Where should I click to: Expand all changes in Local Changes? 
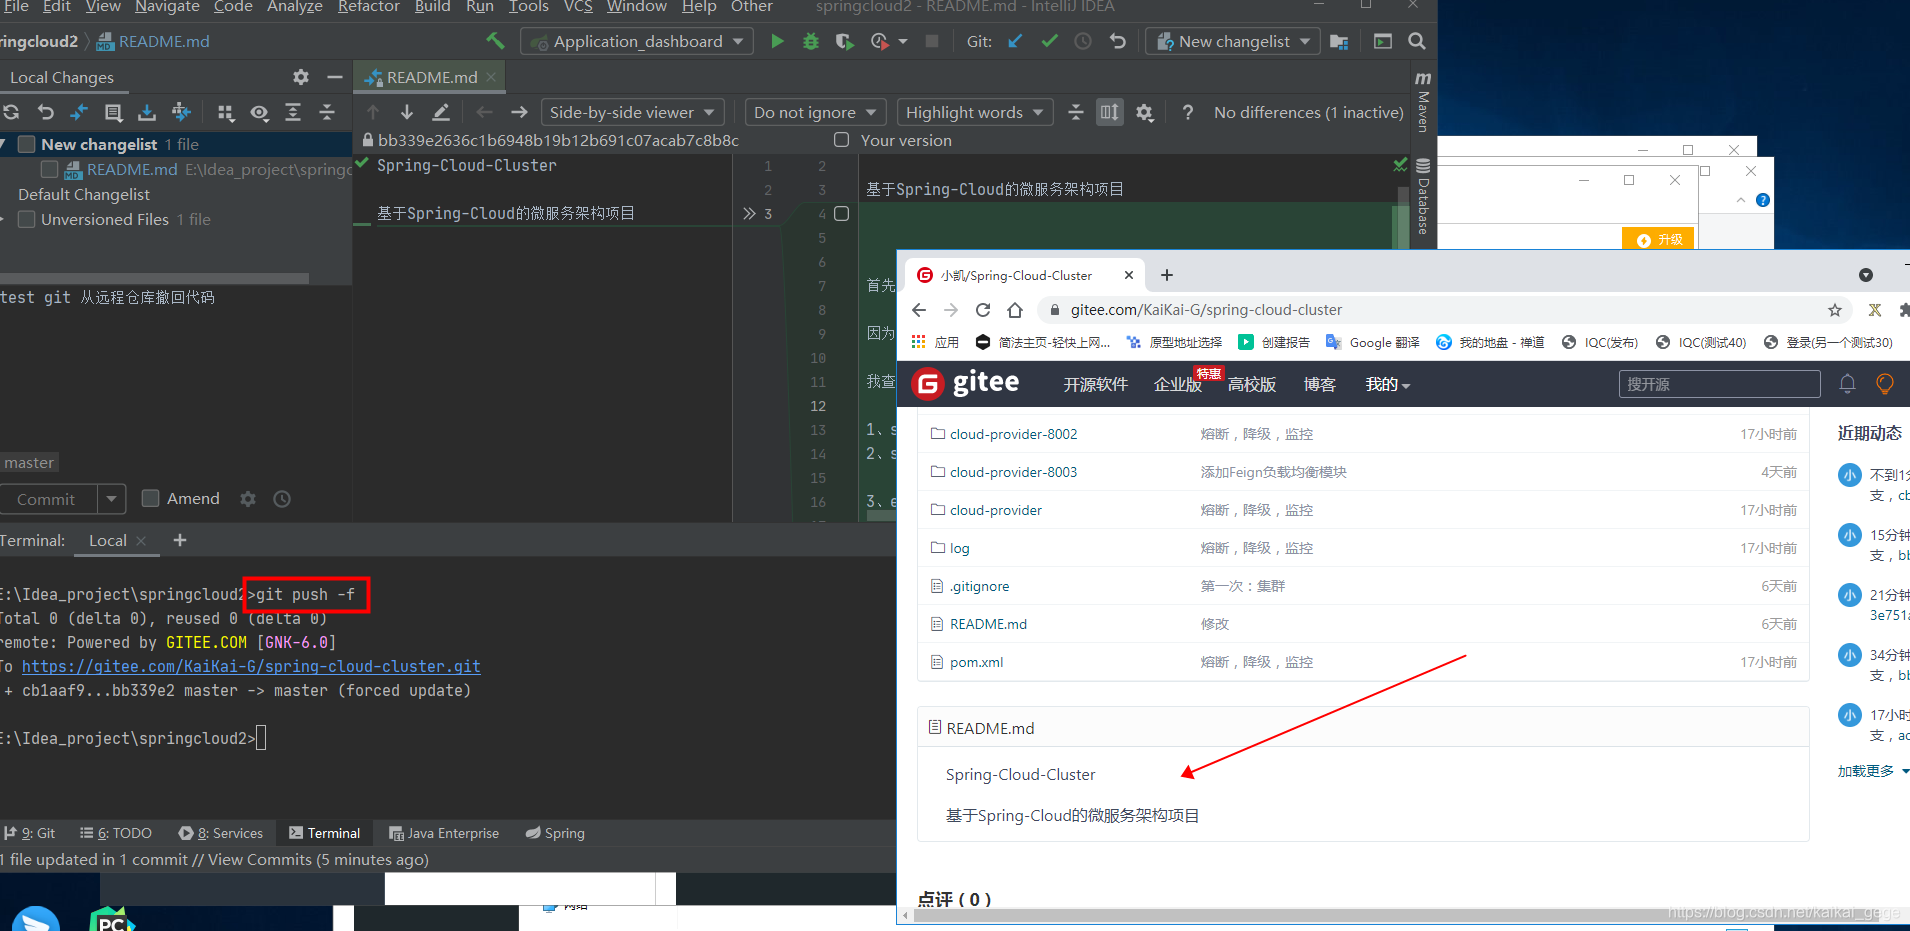coord(293,112)
